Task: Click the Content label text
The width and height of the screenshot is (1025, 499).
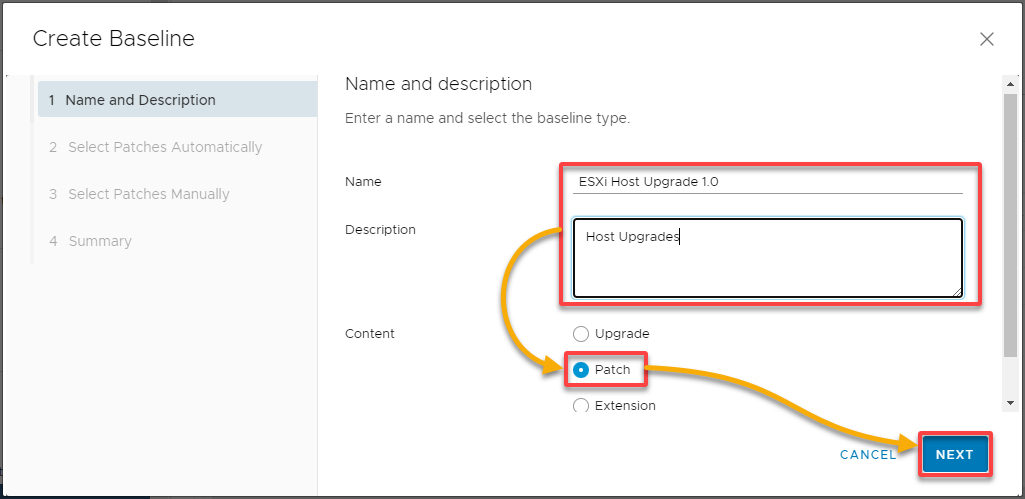Action: coord(370,334)
